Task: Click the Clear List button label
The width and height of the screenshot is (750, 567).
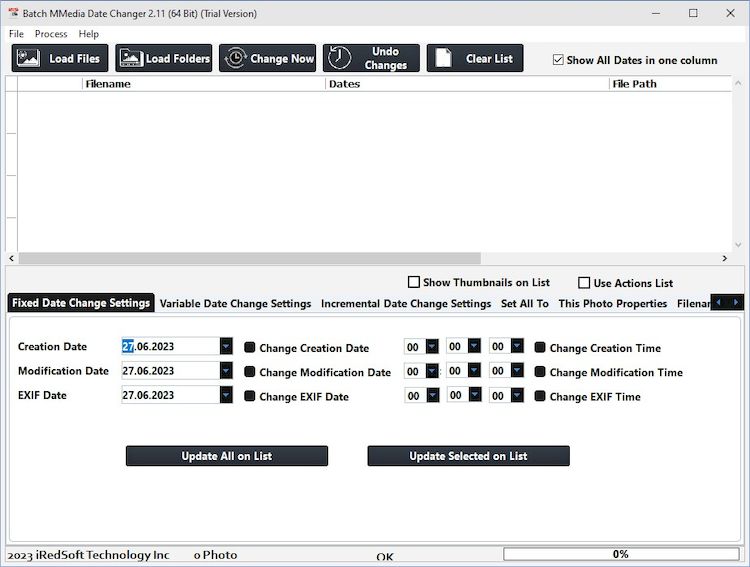Action: tap(489, 58)
